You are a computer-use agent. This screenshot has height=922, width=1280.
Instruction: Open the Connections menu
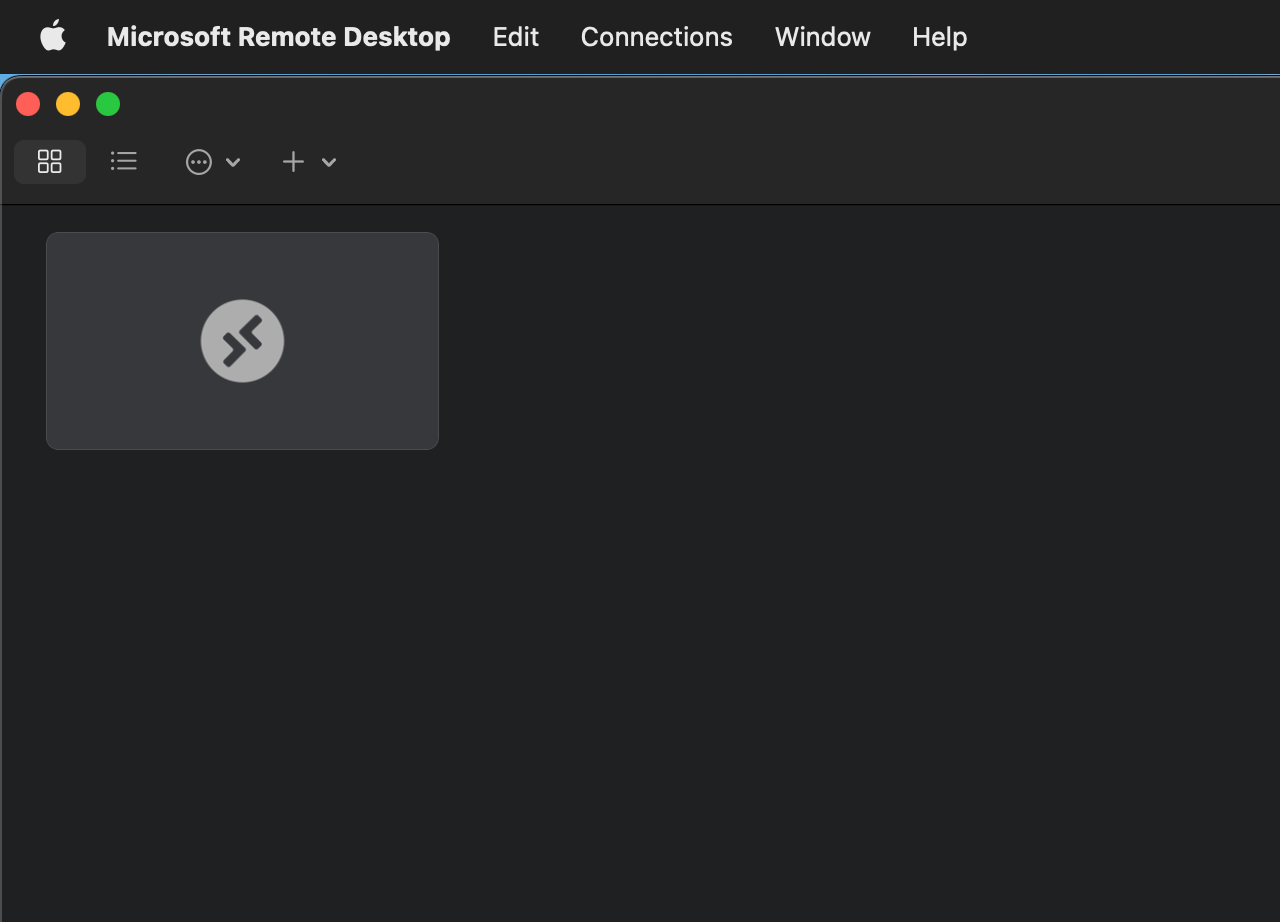click(x=656, y=36)
